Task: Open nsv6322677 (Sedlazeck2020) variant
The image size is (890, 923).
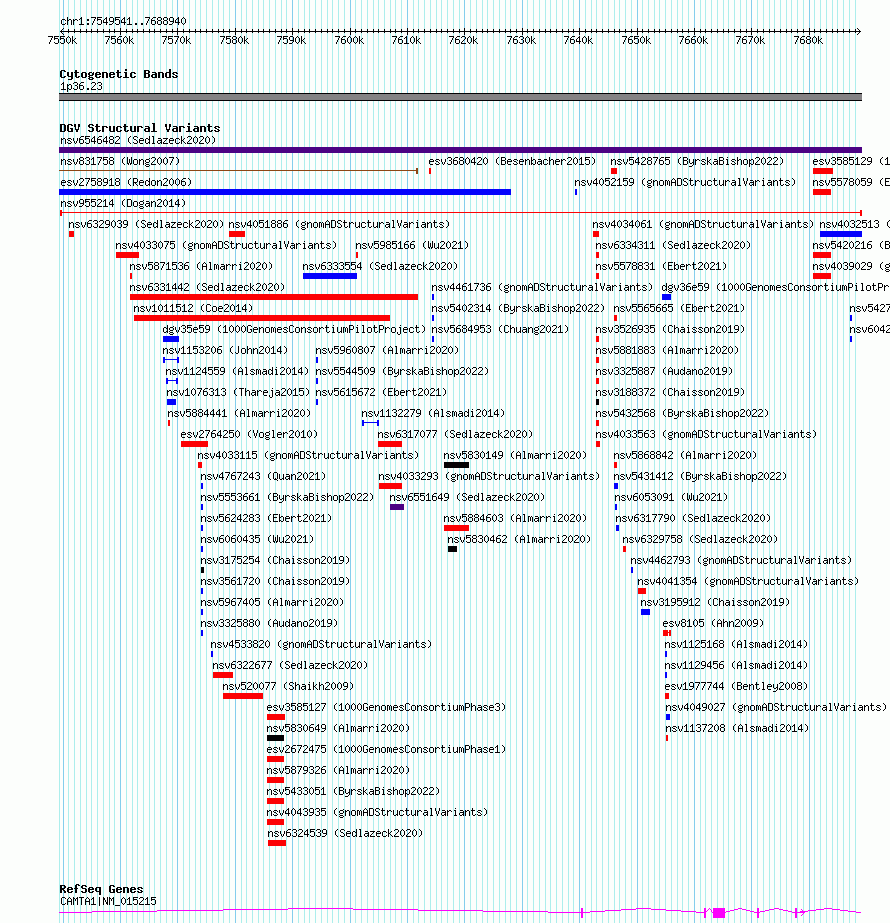Action: pos(290,665)
